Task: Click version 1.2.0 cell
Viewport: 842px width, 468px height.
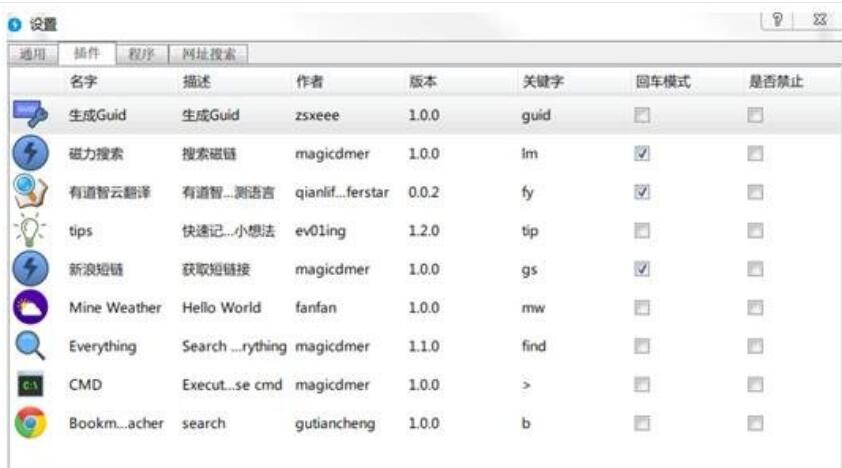Action: 424,231
